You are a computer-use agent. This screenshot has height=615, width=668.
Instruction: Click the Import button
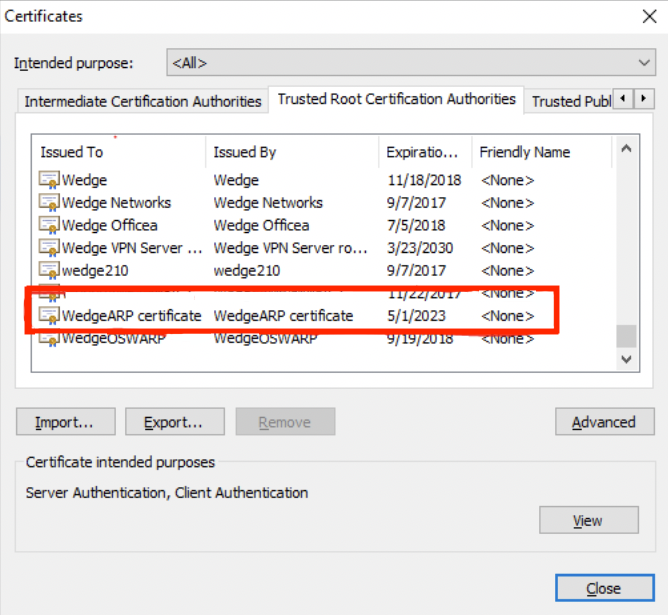[65, 422]
